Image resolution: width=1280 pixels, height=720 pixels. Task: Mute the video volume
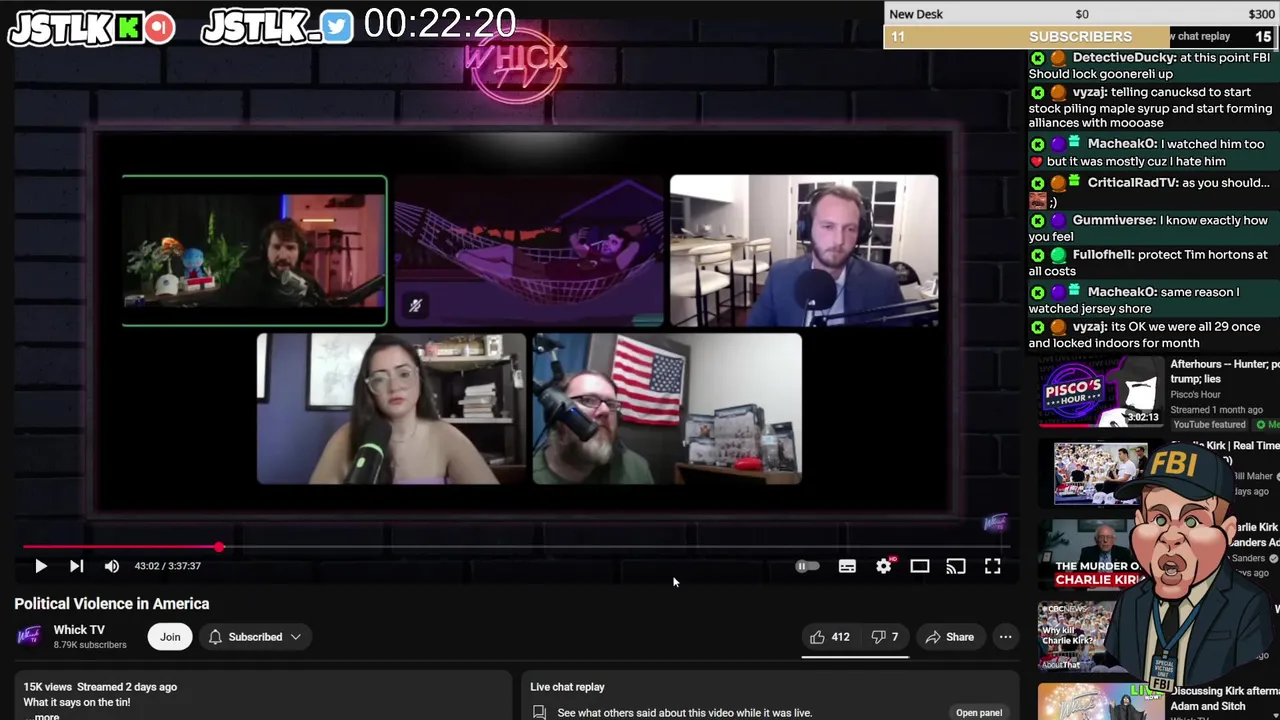[x=112, y=566]
